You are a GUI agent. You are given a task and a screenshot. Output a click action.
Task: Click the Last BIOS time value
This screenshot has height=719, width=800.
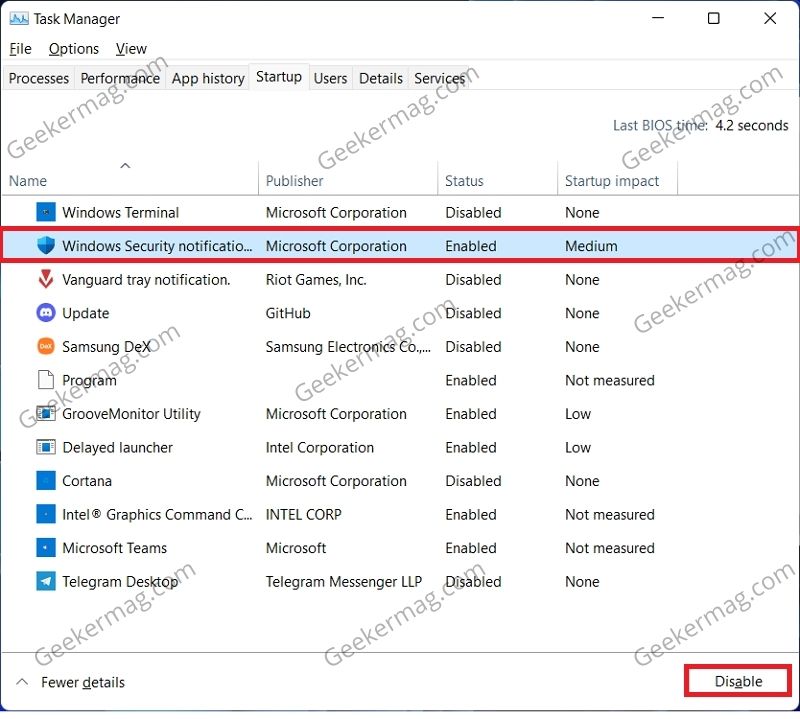tap(752, 126)
